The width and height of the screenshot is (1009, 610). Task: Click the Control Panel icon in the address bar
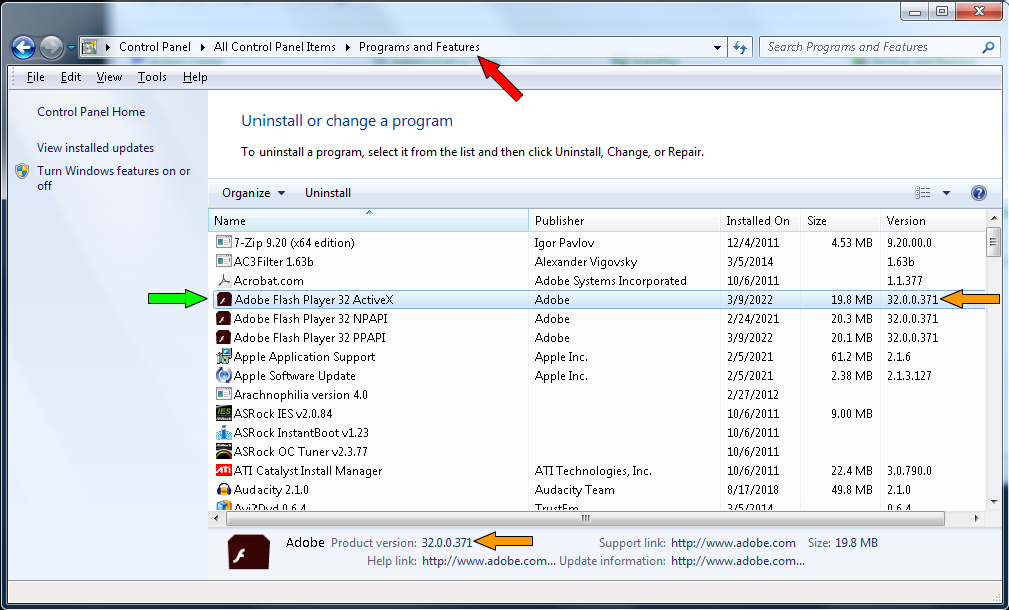[89, 47]
